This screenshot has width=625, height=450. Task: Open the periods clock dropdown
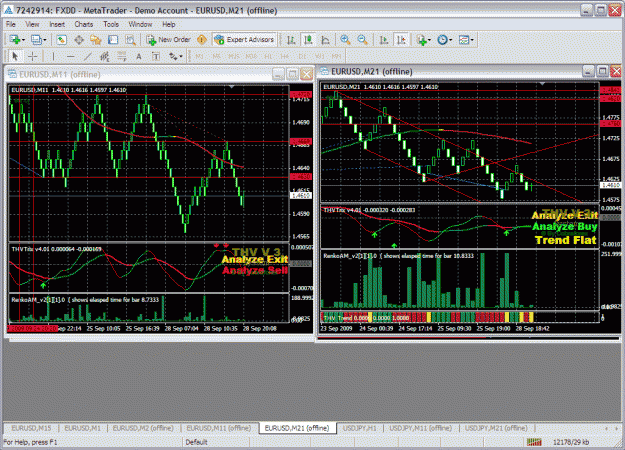click(444, 40)
